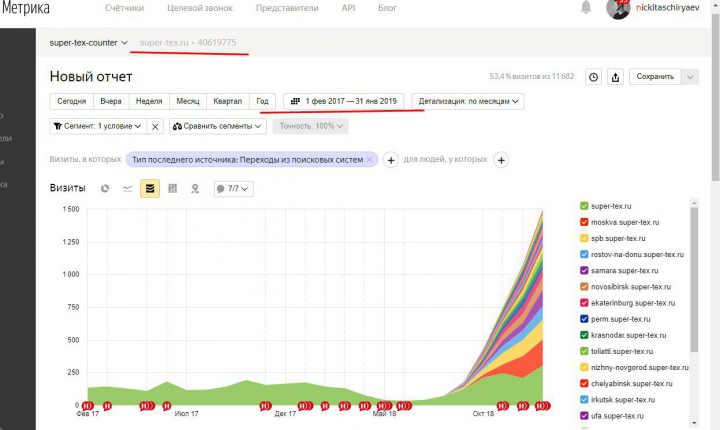Open the super-tex-counter dropdown
The width and height of the screenshot is (720, 430).
[x=88, y=43]
